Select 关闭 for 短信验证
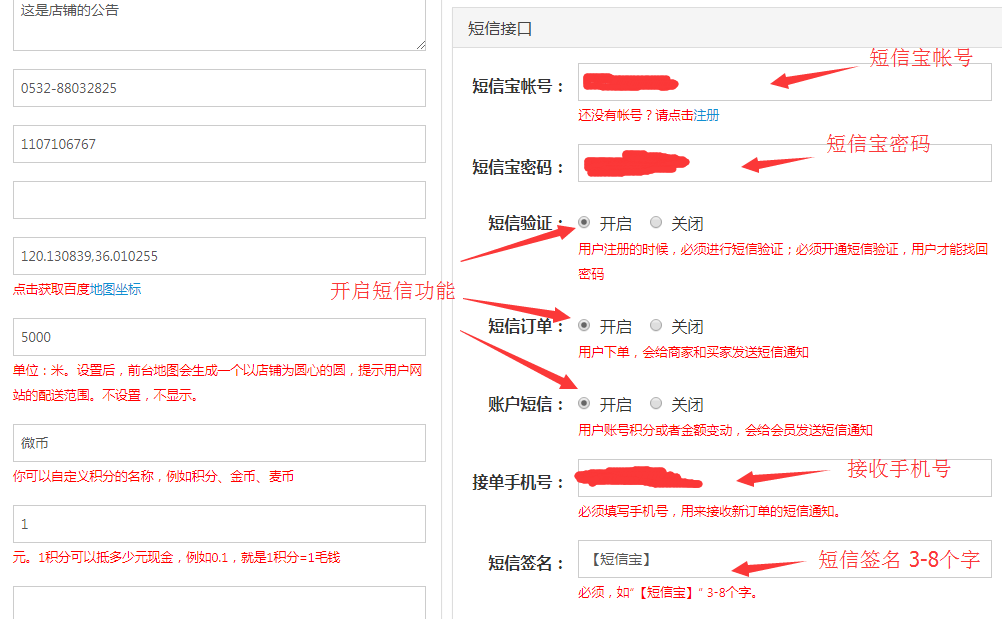1002x619 pixels. pos(656,222)
